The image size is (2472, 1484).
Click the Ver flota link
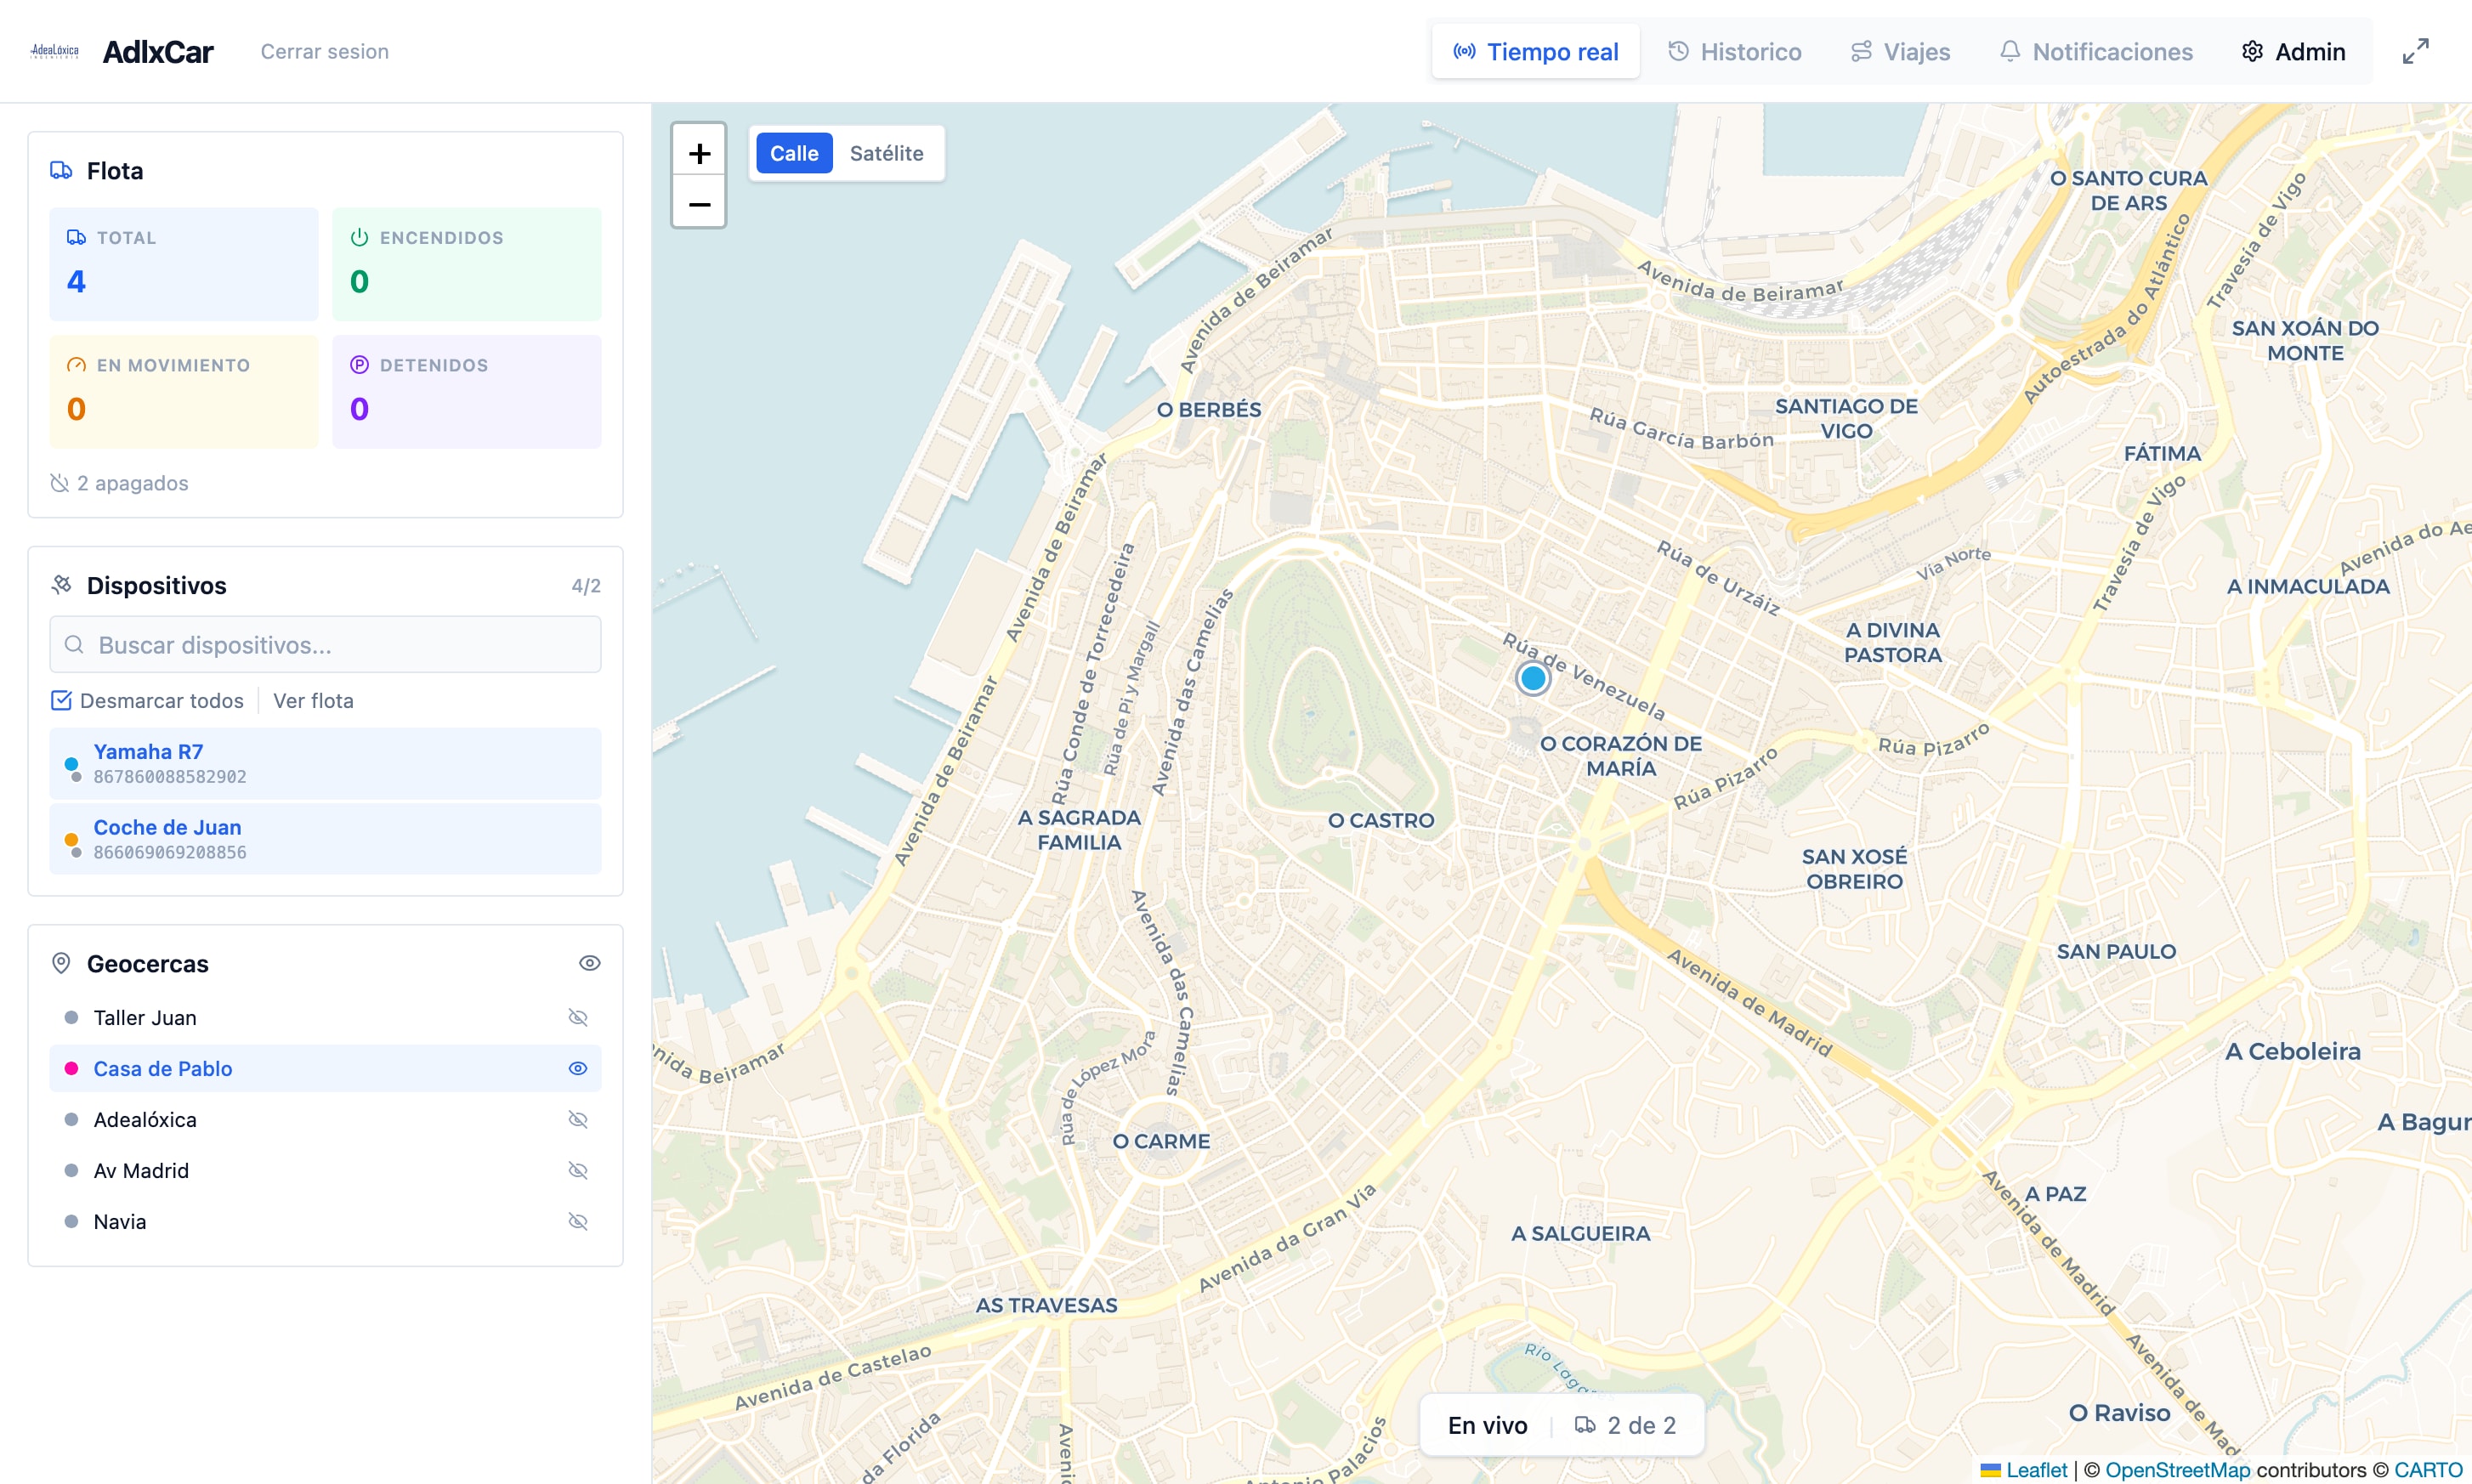(313, 700)
